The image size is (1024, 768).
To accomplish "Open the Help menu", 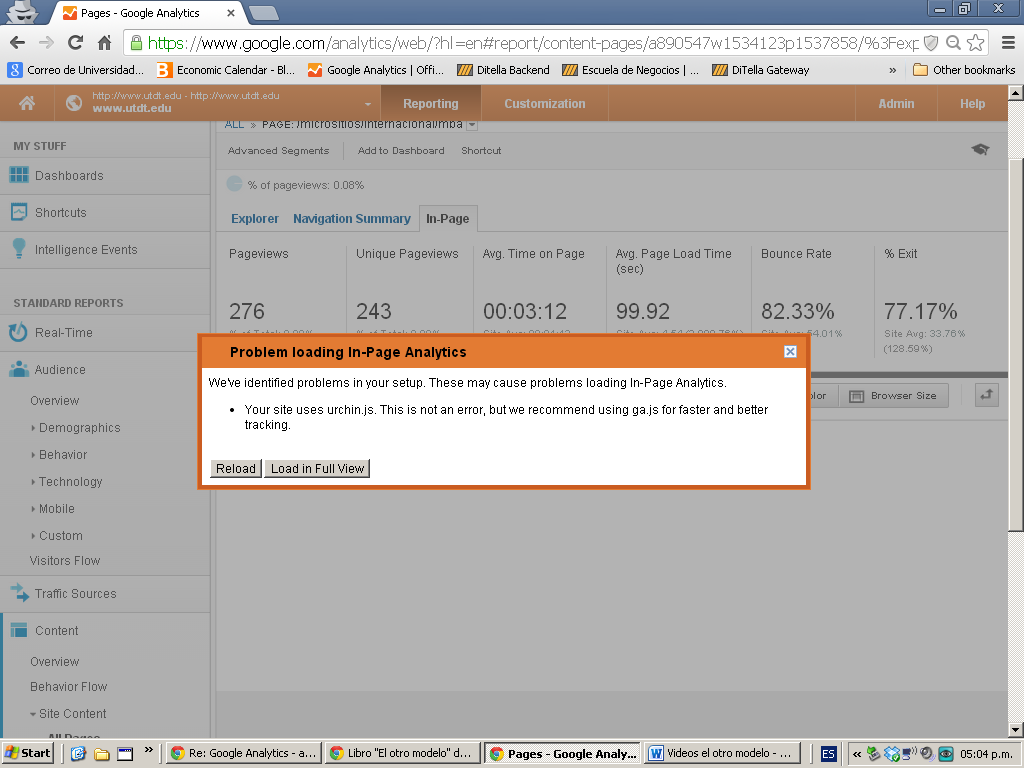I will pyautogui.click(x=972, y=103).
